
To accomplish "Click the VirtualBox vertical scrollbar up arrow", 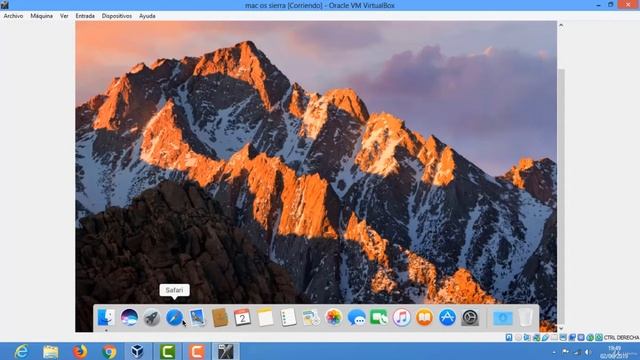I will (x=561, y=25).
